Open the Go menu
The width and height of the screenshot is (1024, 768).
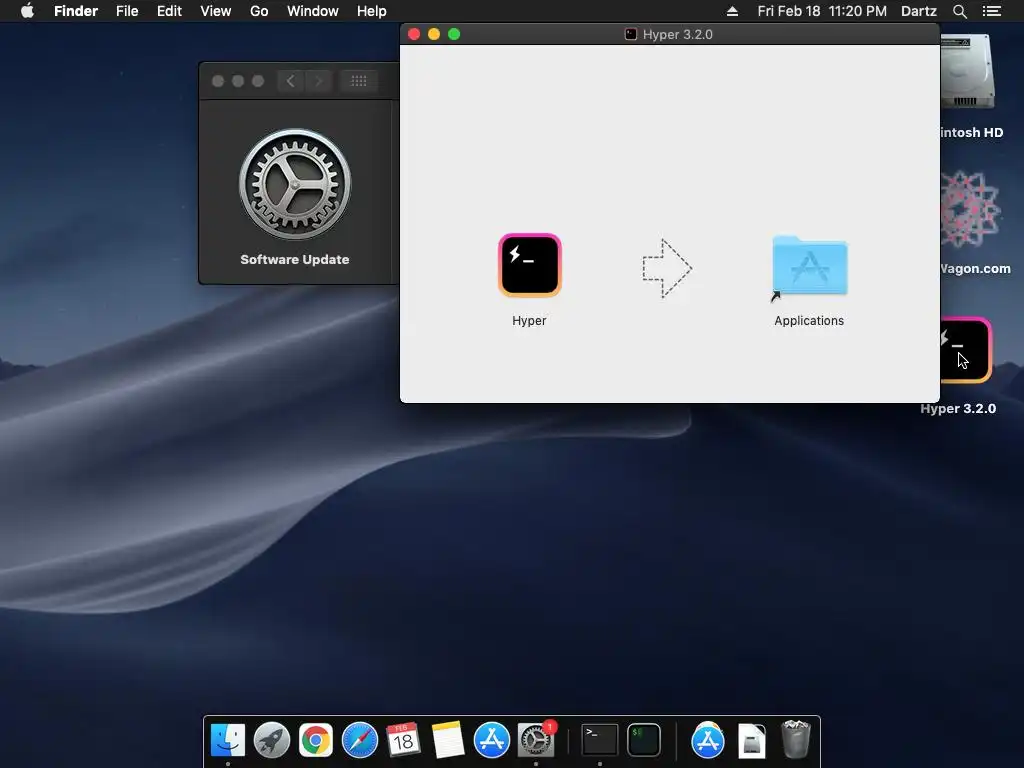259,11
